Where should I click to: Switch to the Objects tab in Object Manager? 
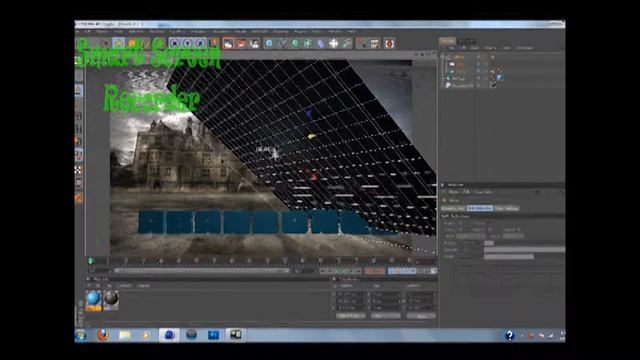click(x=447, y=41)
